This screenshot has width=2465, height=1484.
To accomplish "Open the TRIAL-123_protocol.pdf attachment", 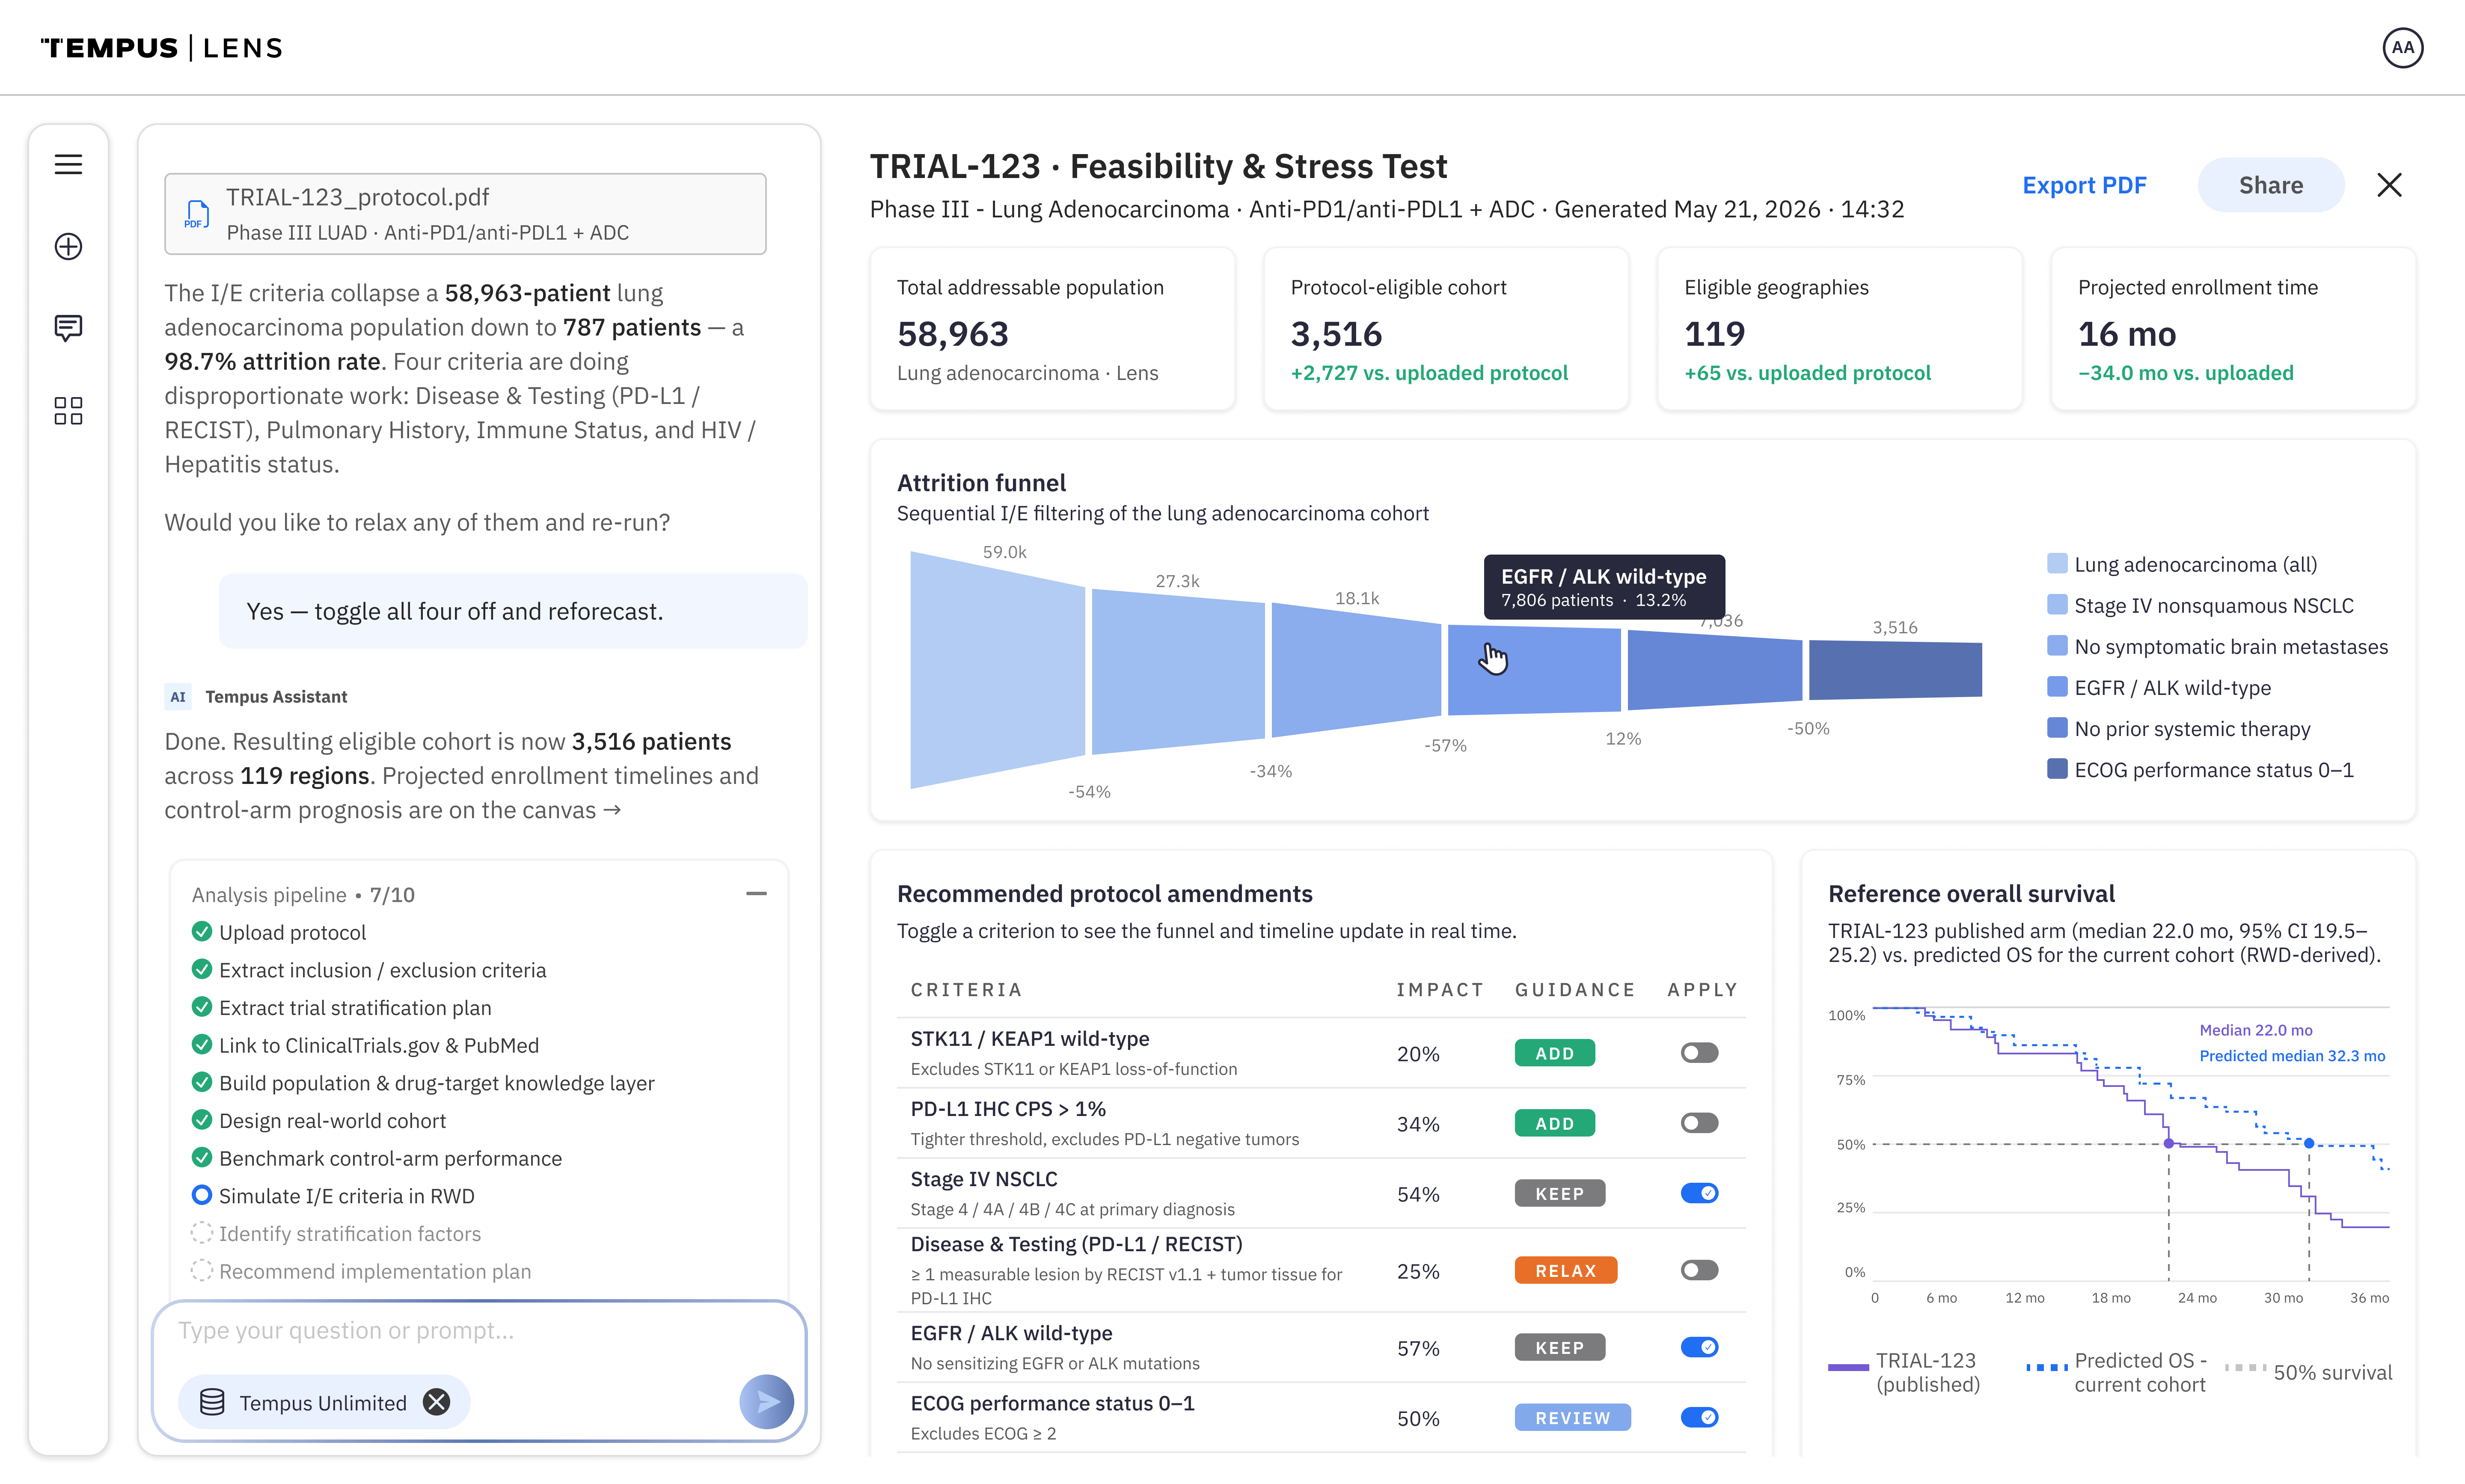I will coord(465,214).
